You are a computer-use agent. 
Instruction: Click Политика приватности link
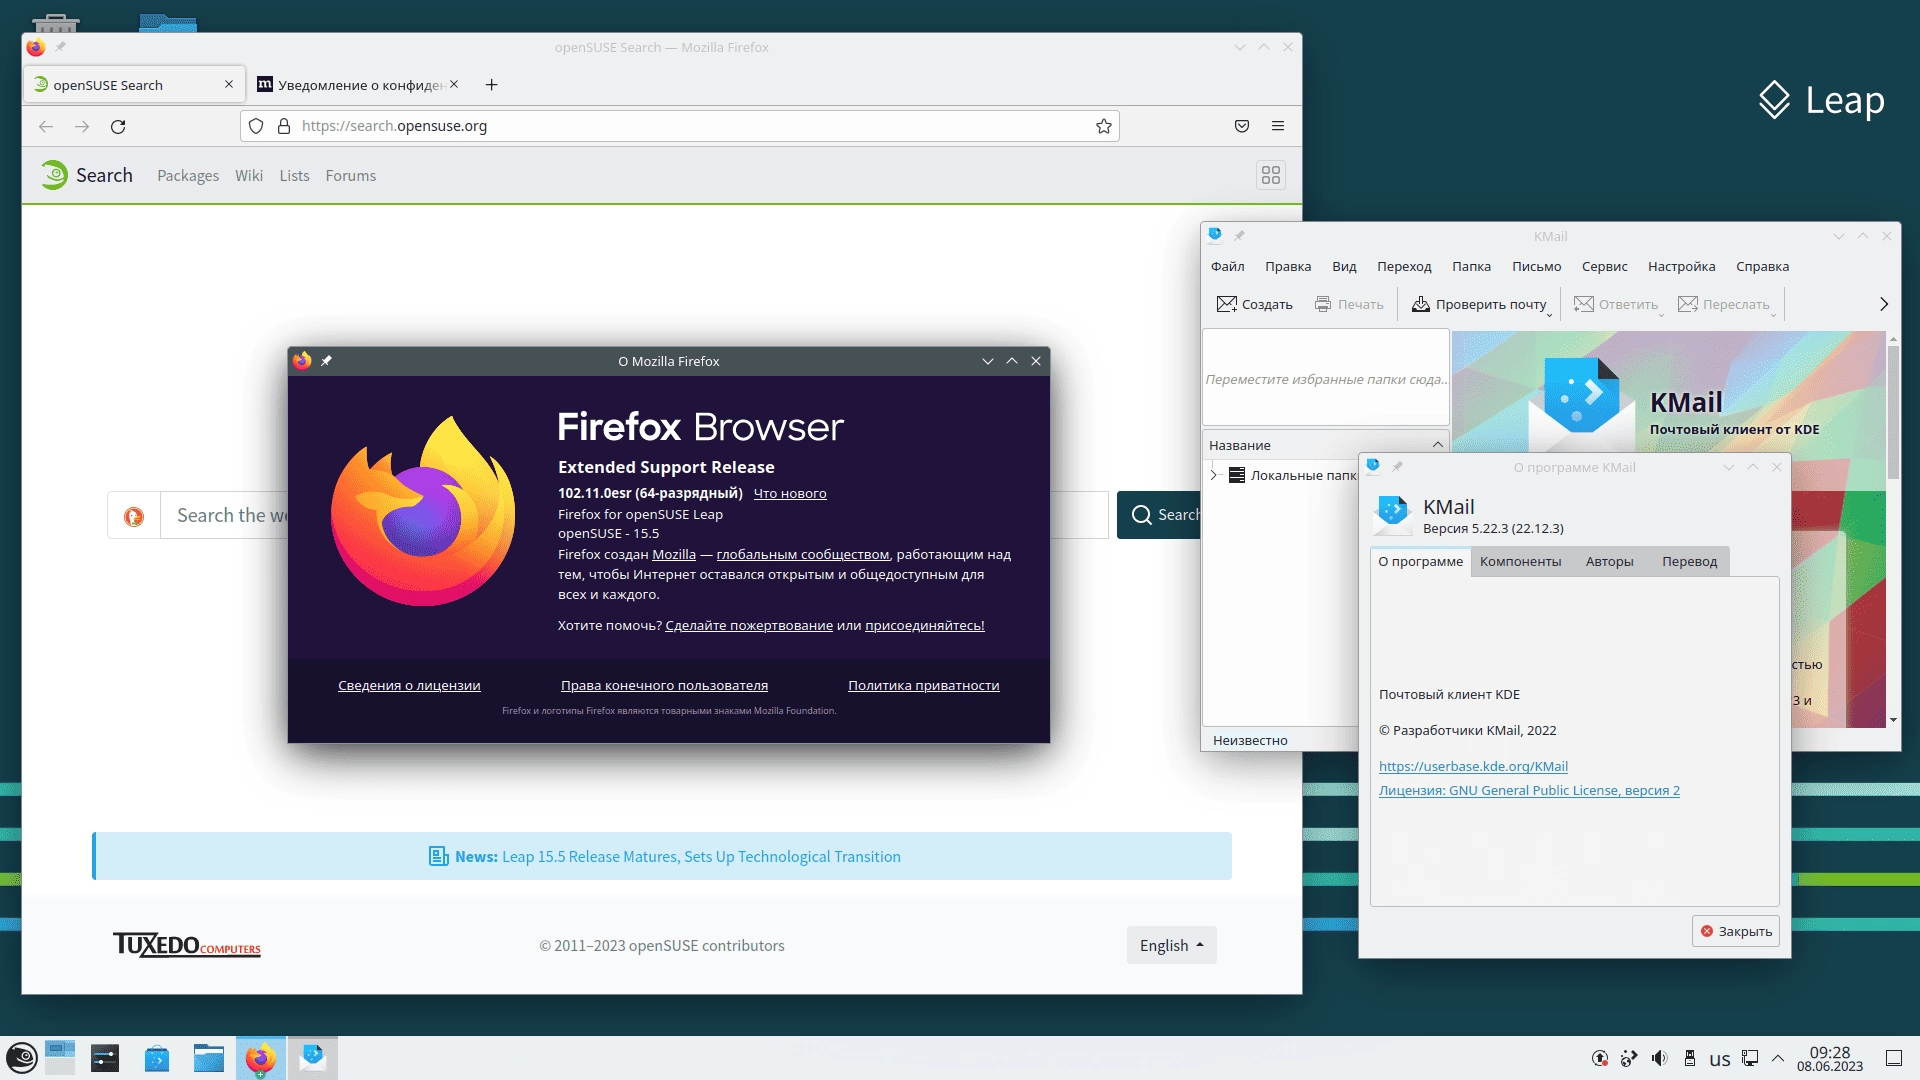[x=924, y=685]
